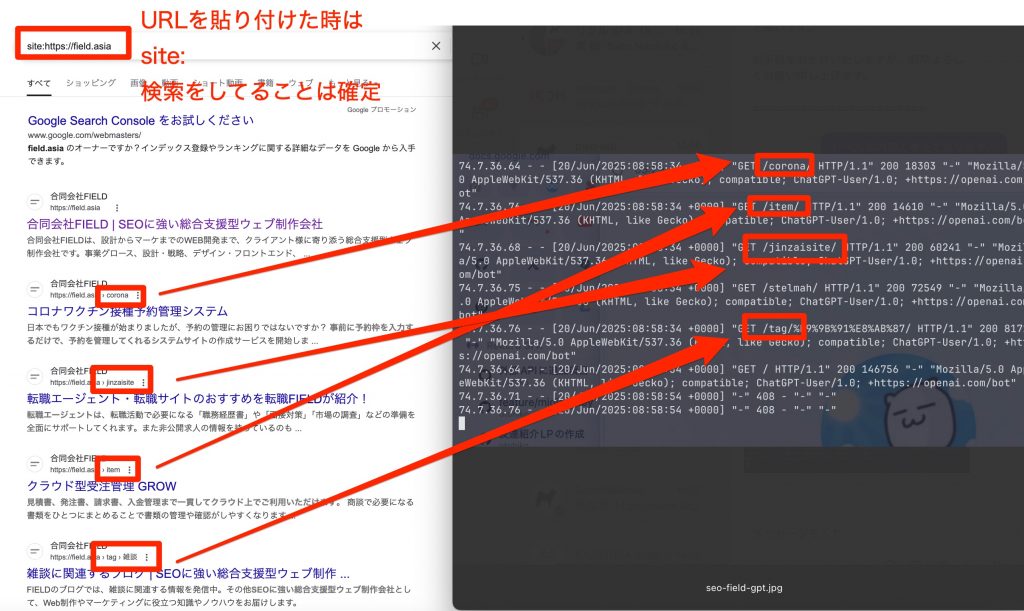Image resolution: width=1024 pixels, height=611 pixels.
Task: Click the terminal screenshot in the lightbox
Action: (741, 300)
